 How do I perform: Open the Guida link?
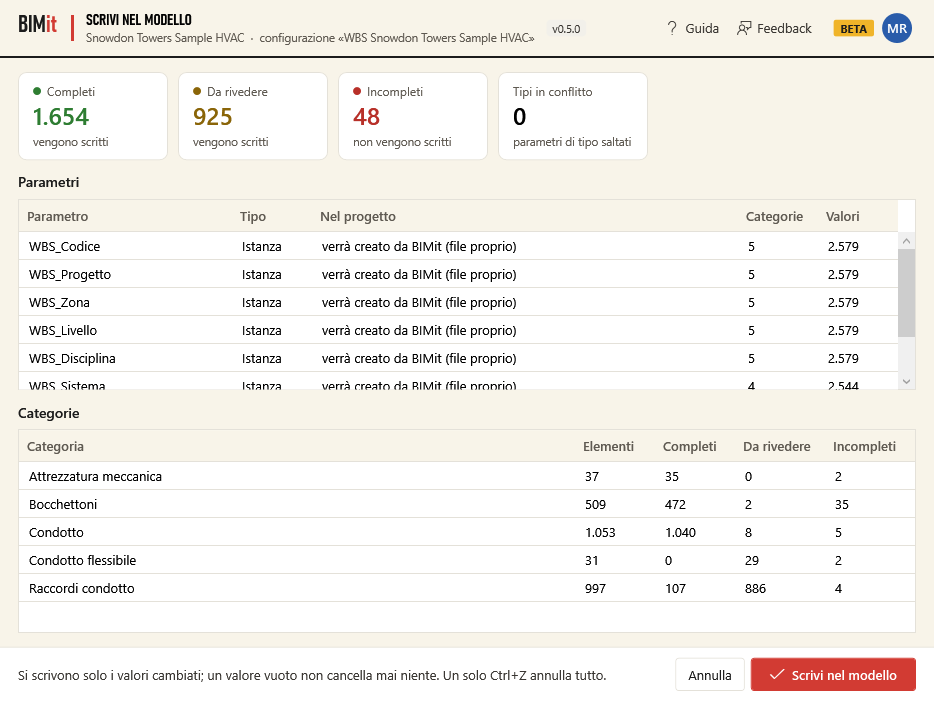click(x=702, y=28)
